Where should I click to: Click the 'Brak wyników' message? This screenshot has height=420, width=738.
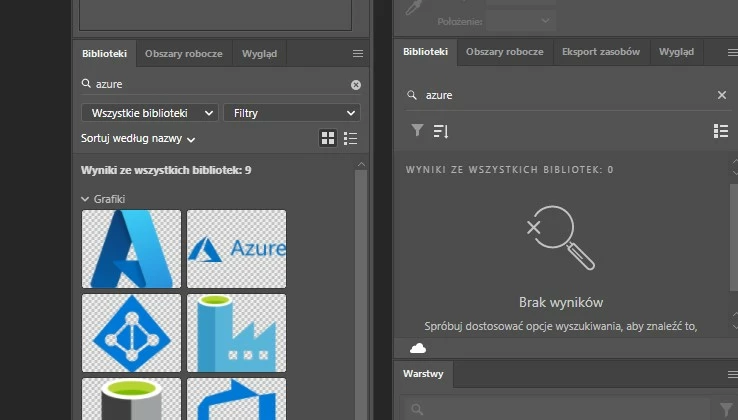561,302
